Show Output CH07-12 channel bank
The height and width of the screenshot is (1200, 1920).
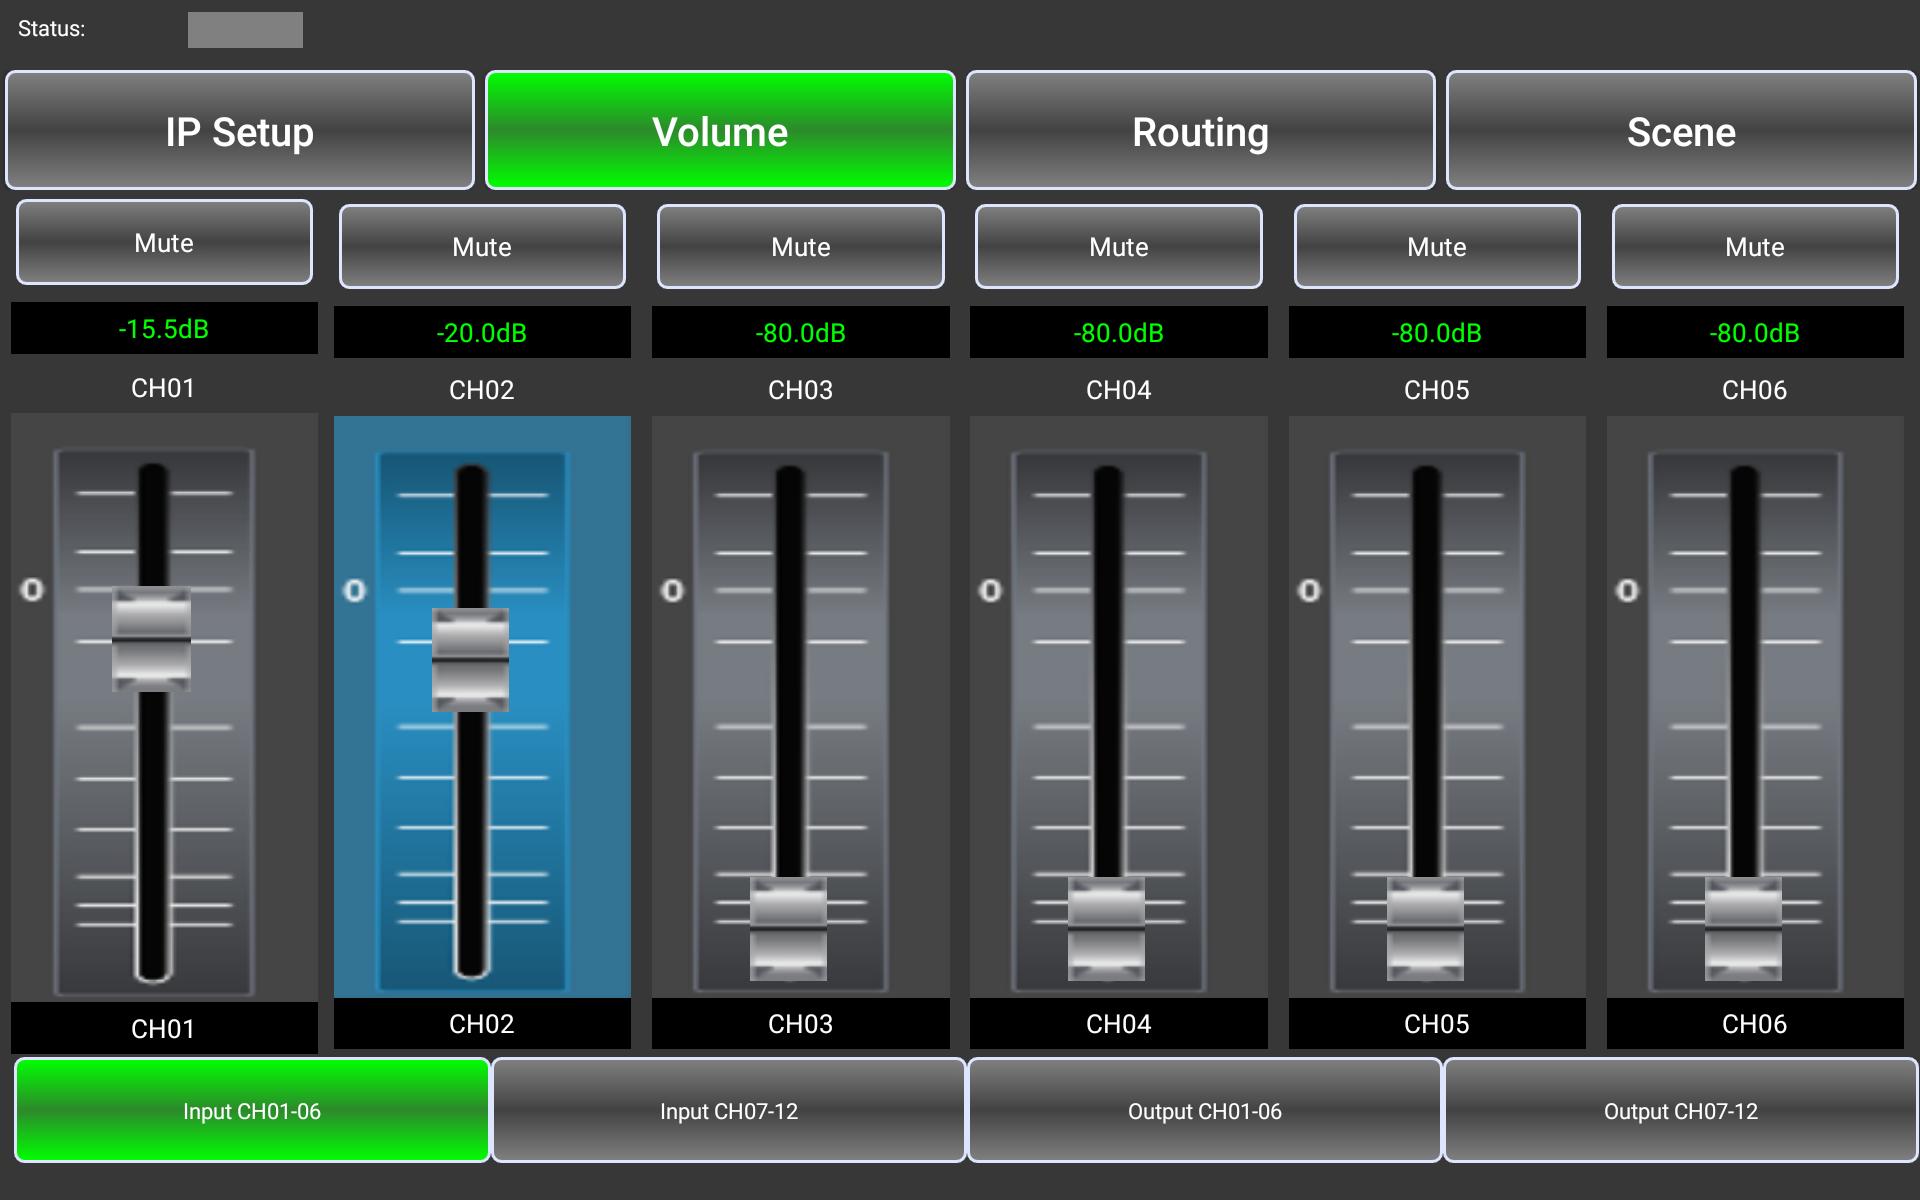click(x=1681, y=1110)
